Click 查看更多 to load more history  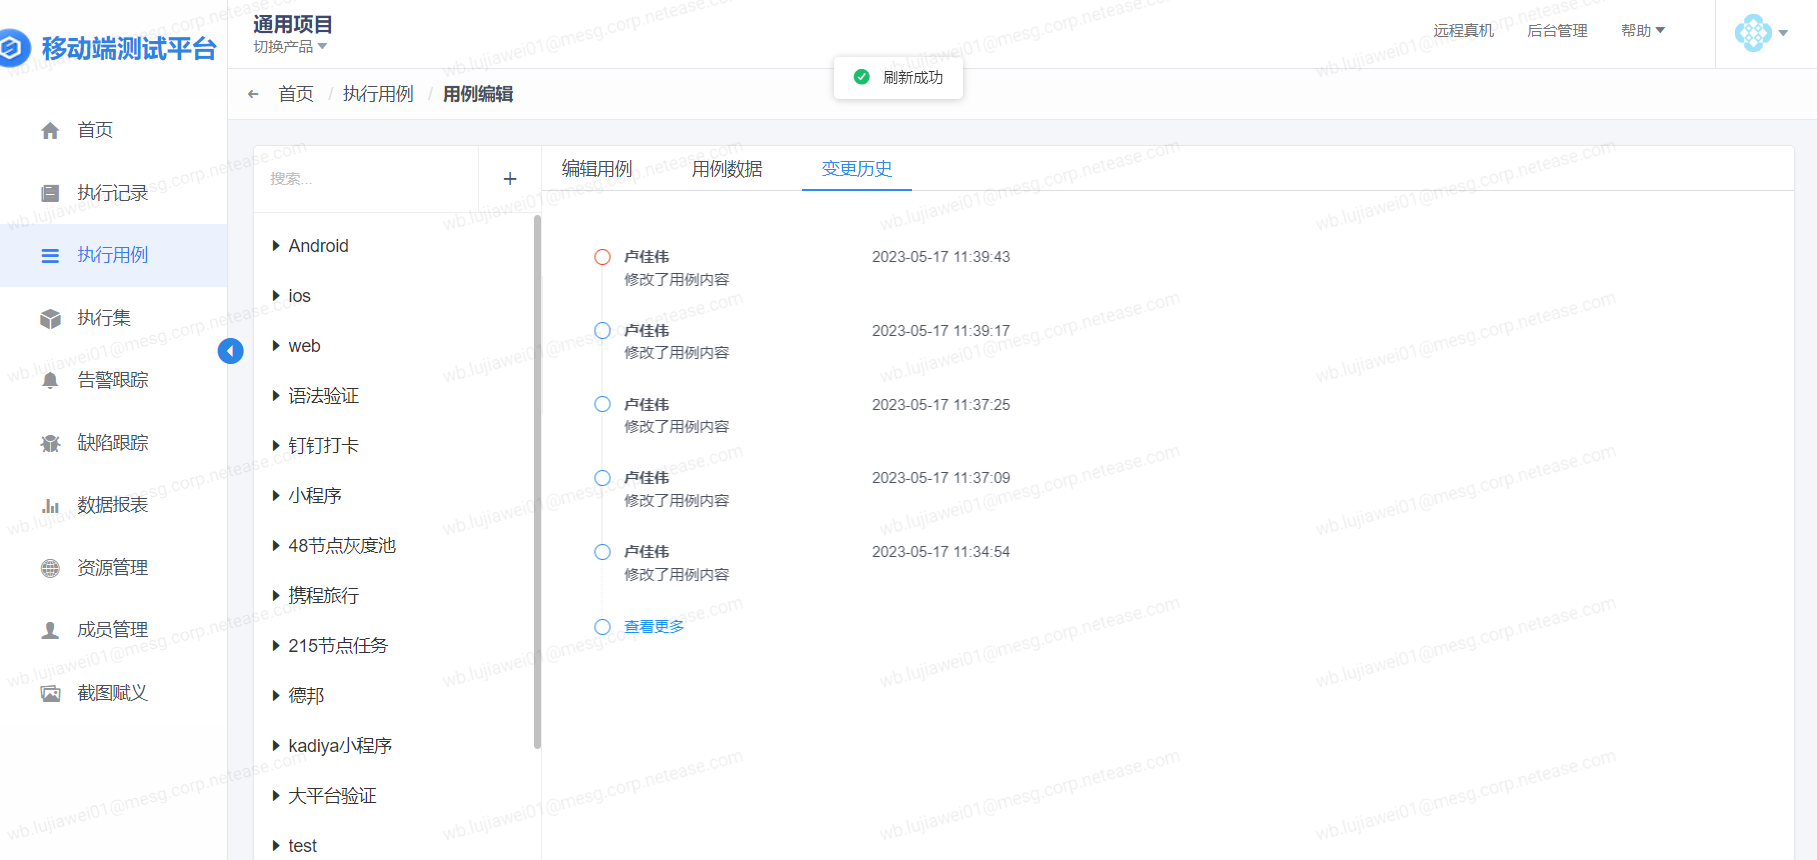(x=654, y=627)
